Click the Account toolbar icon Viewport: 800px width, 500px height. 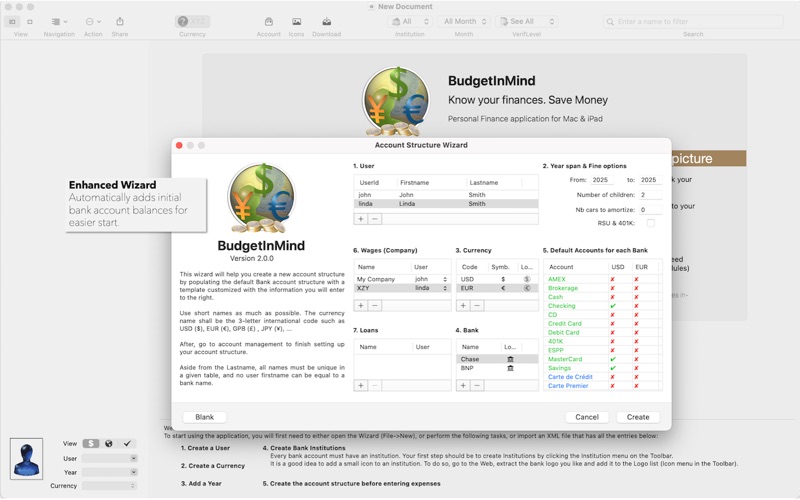tap(268, 21)
